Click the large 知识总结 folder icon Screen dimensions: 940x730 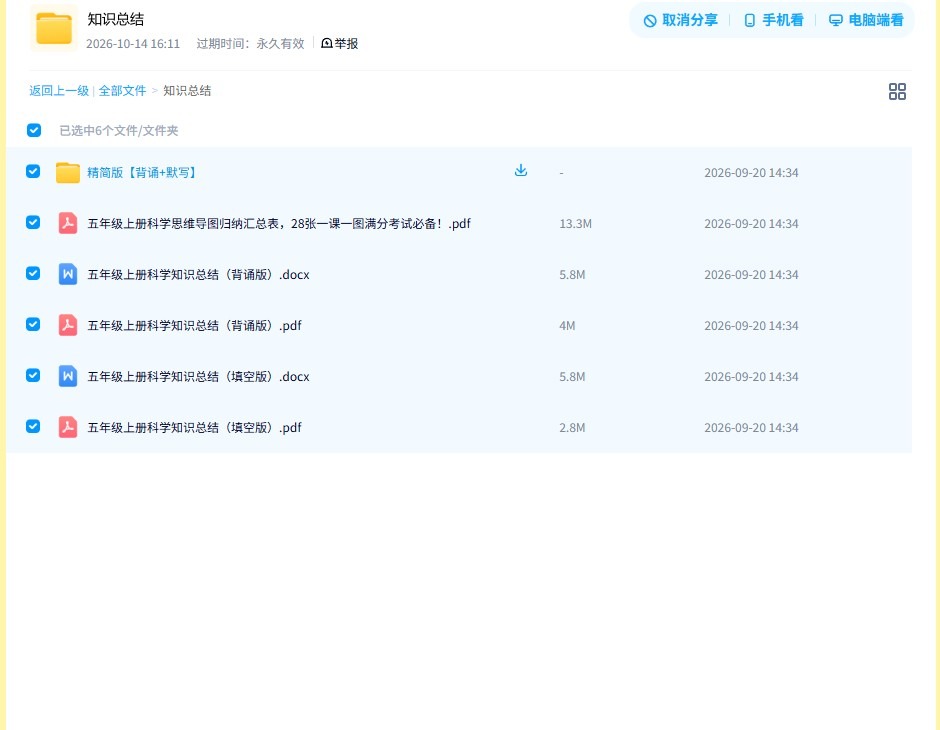pos(54,28)
